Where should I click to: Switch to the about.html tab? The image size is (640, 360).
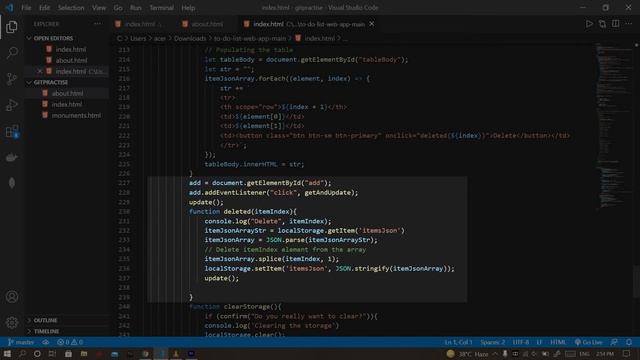207,24
